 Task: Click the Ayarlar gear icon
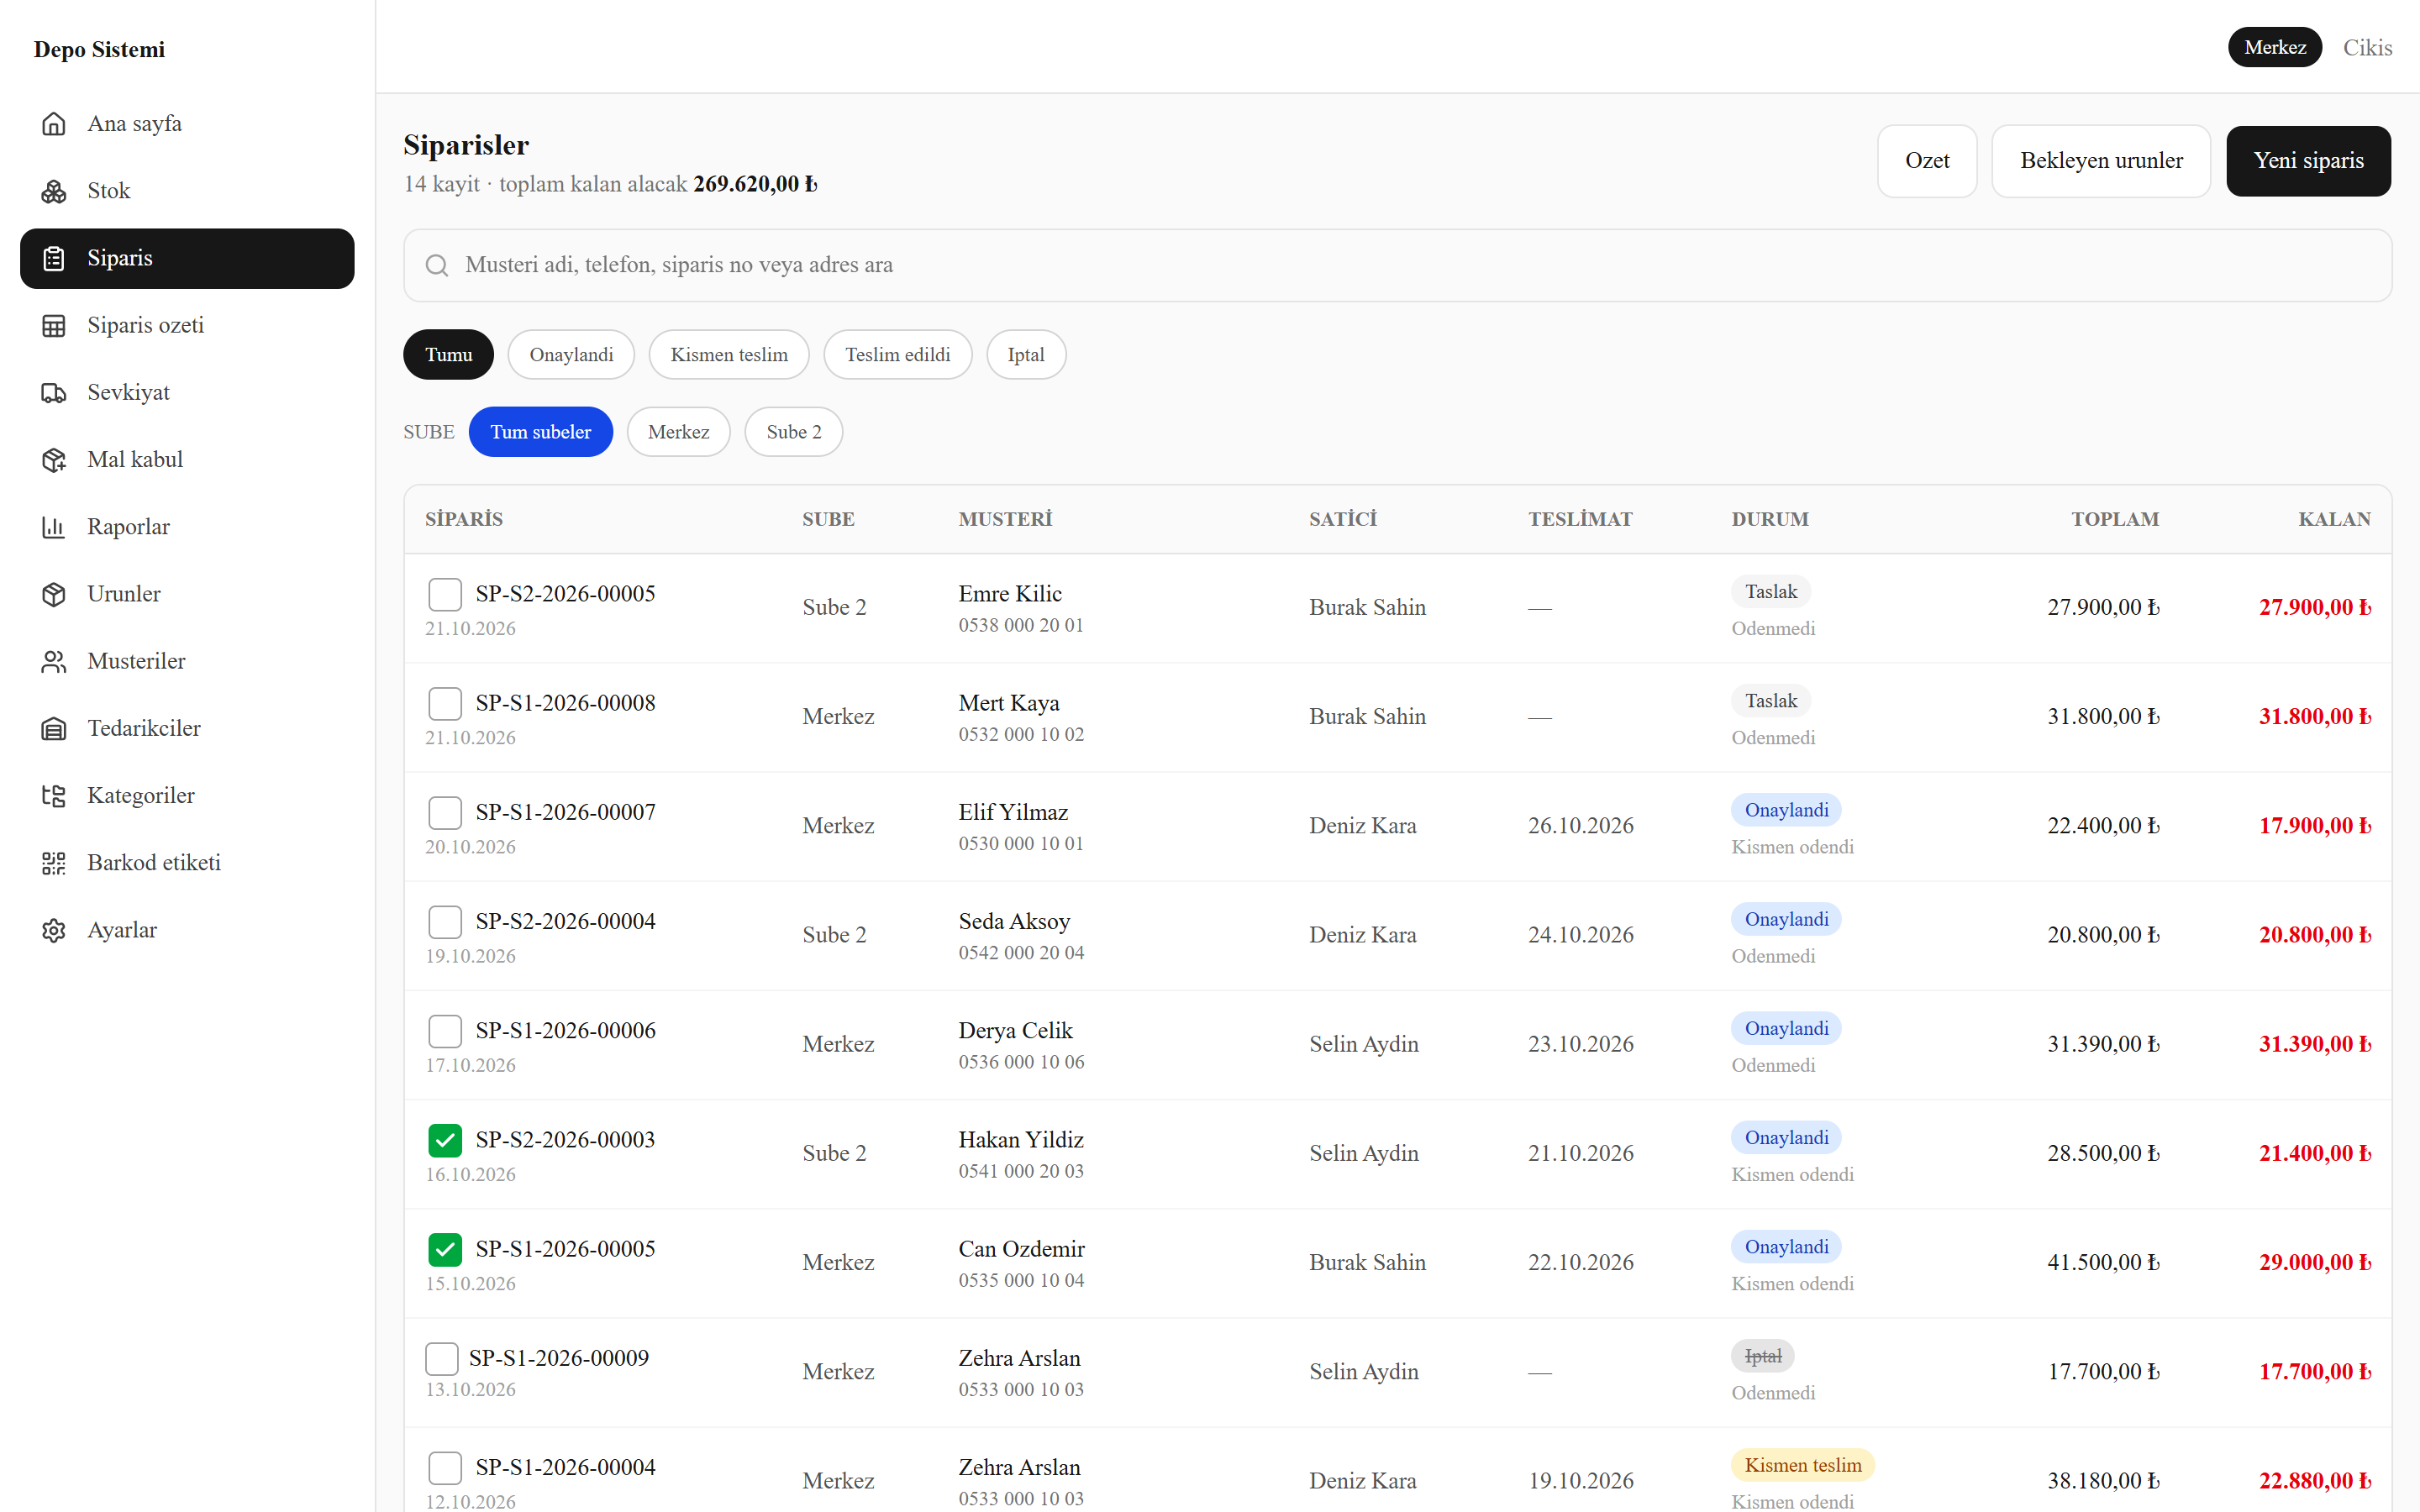[54, 930]
